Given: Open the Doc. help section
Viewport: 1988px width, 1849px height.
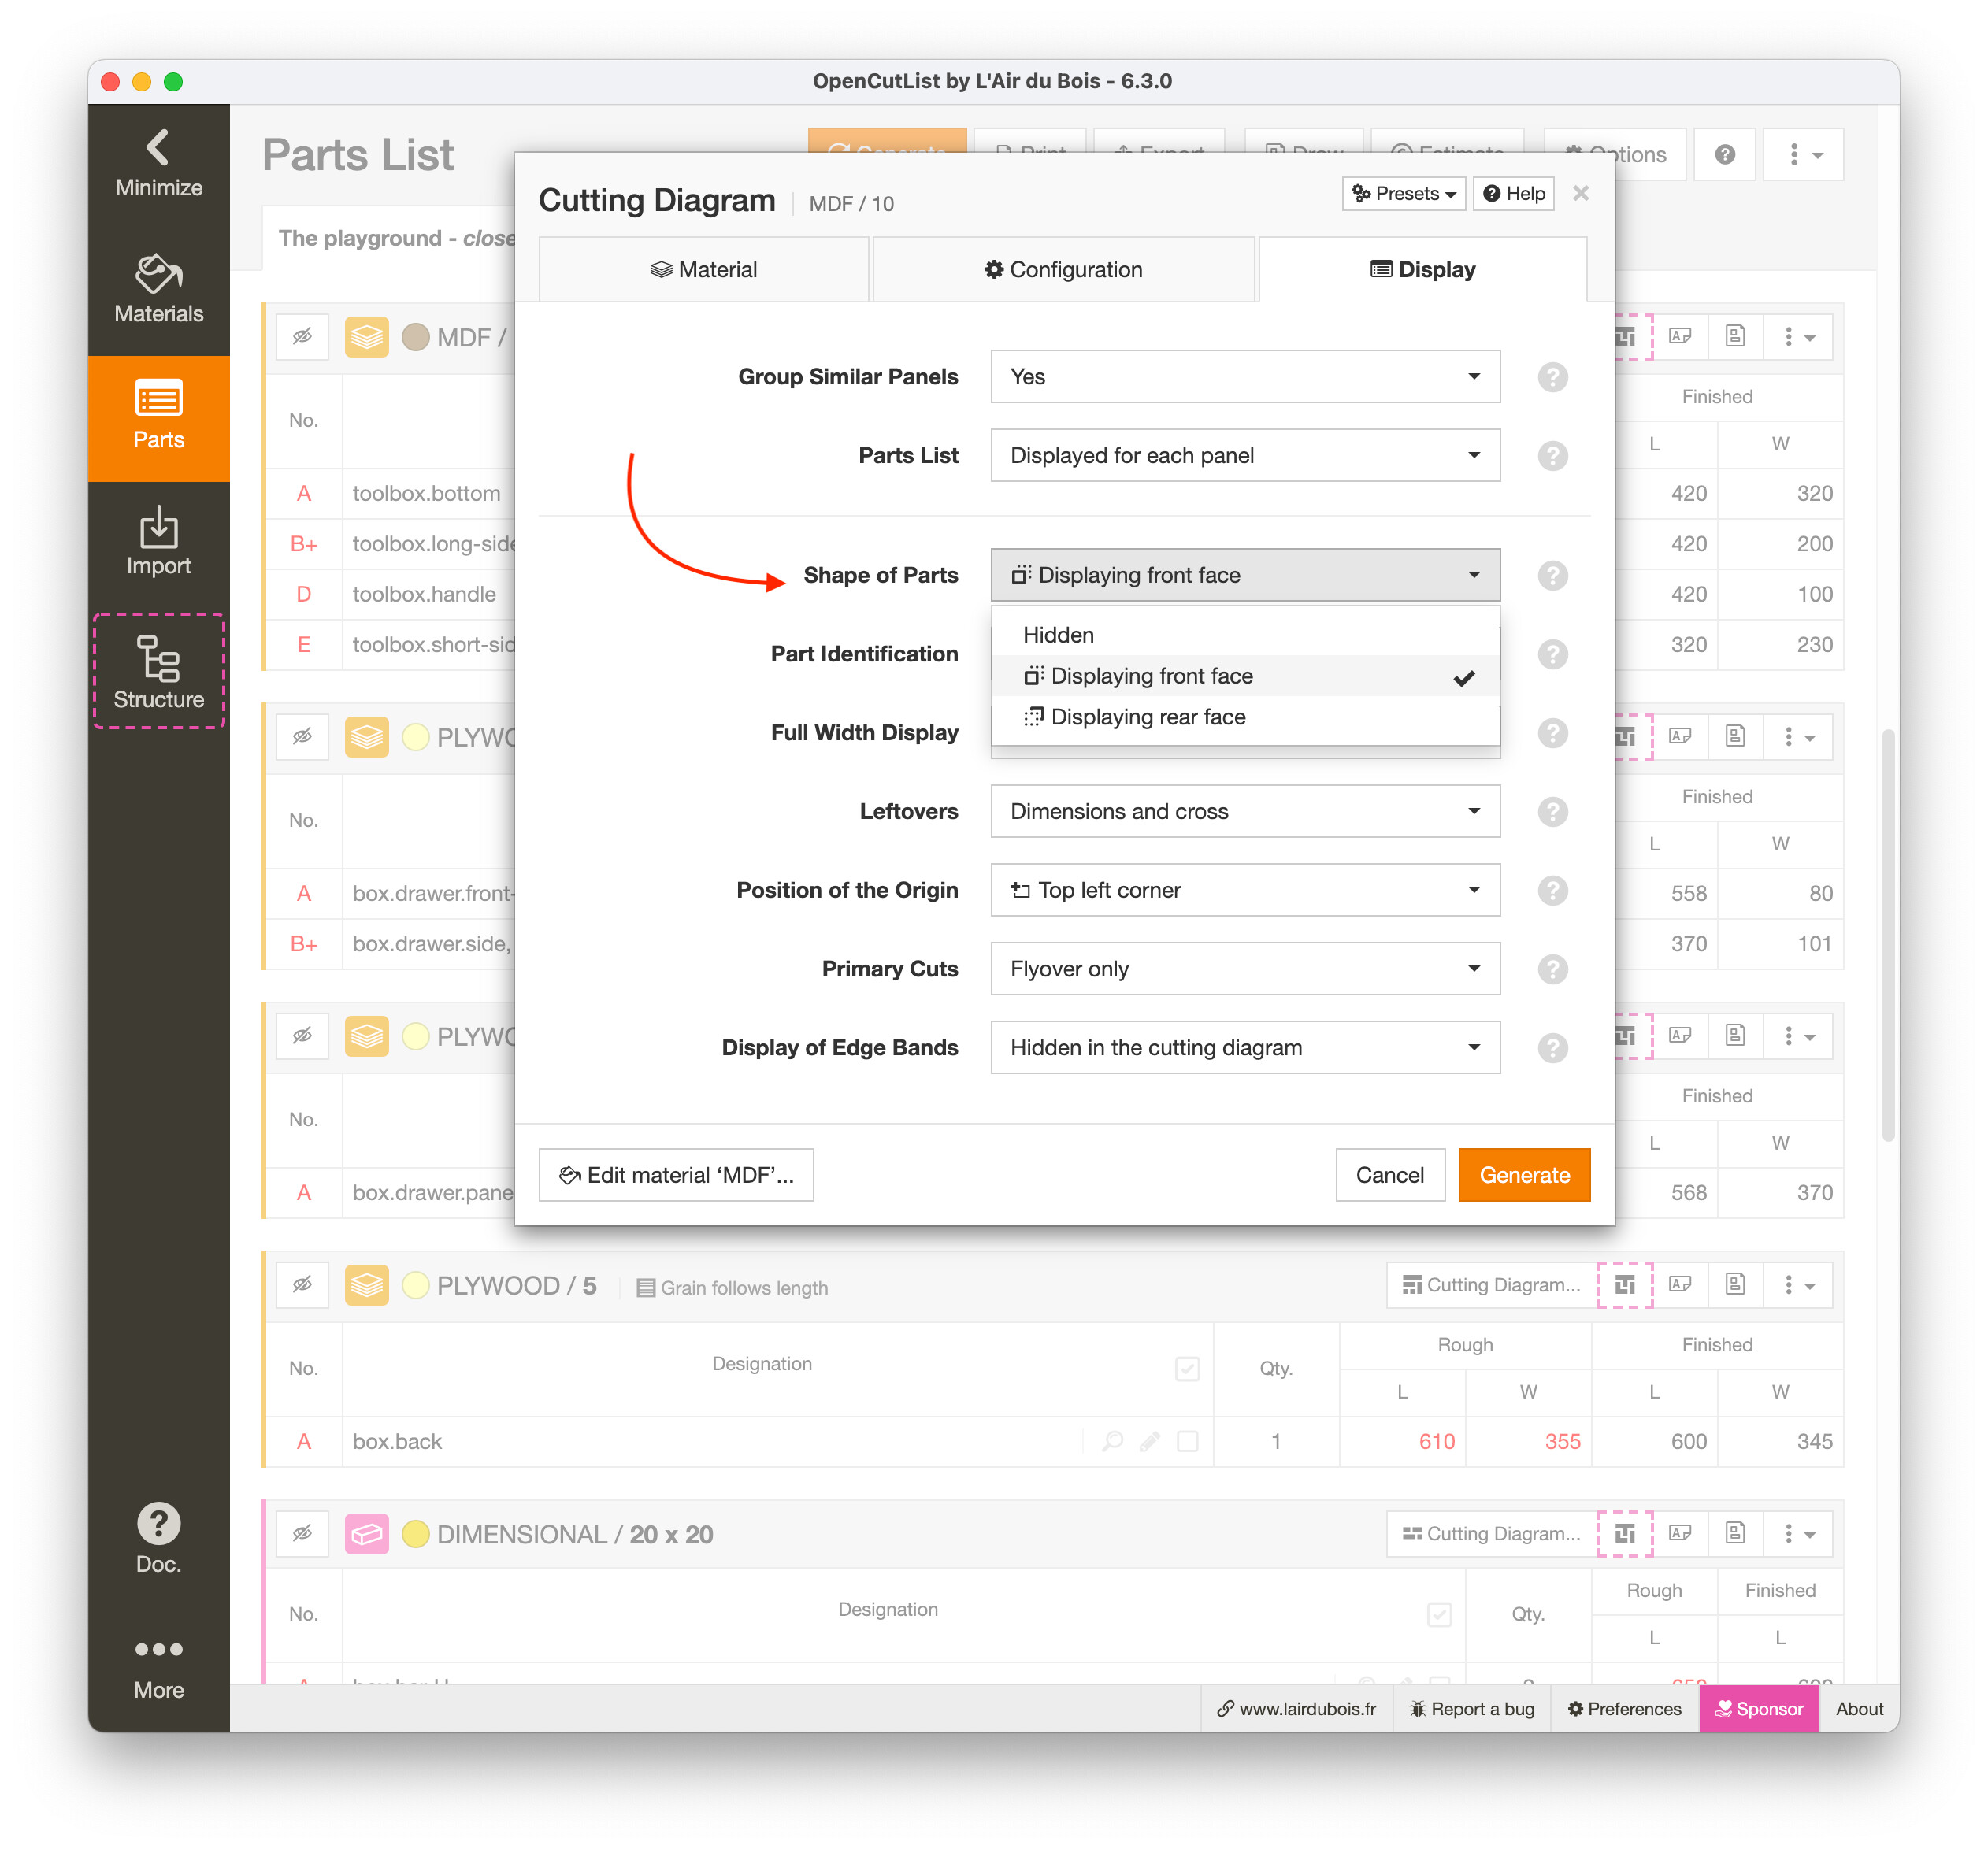Looking at the screenshot, I should click(158, 1540).
